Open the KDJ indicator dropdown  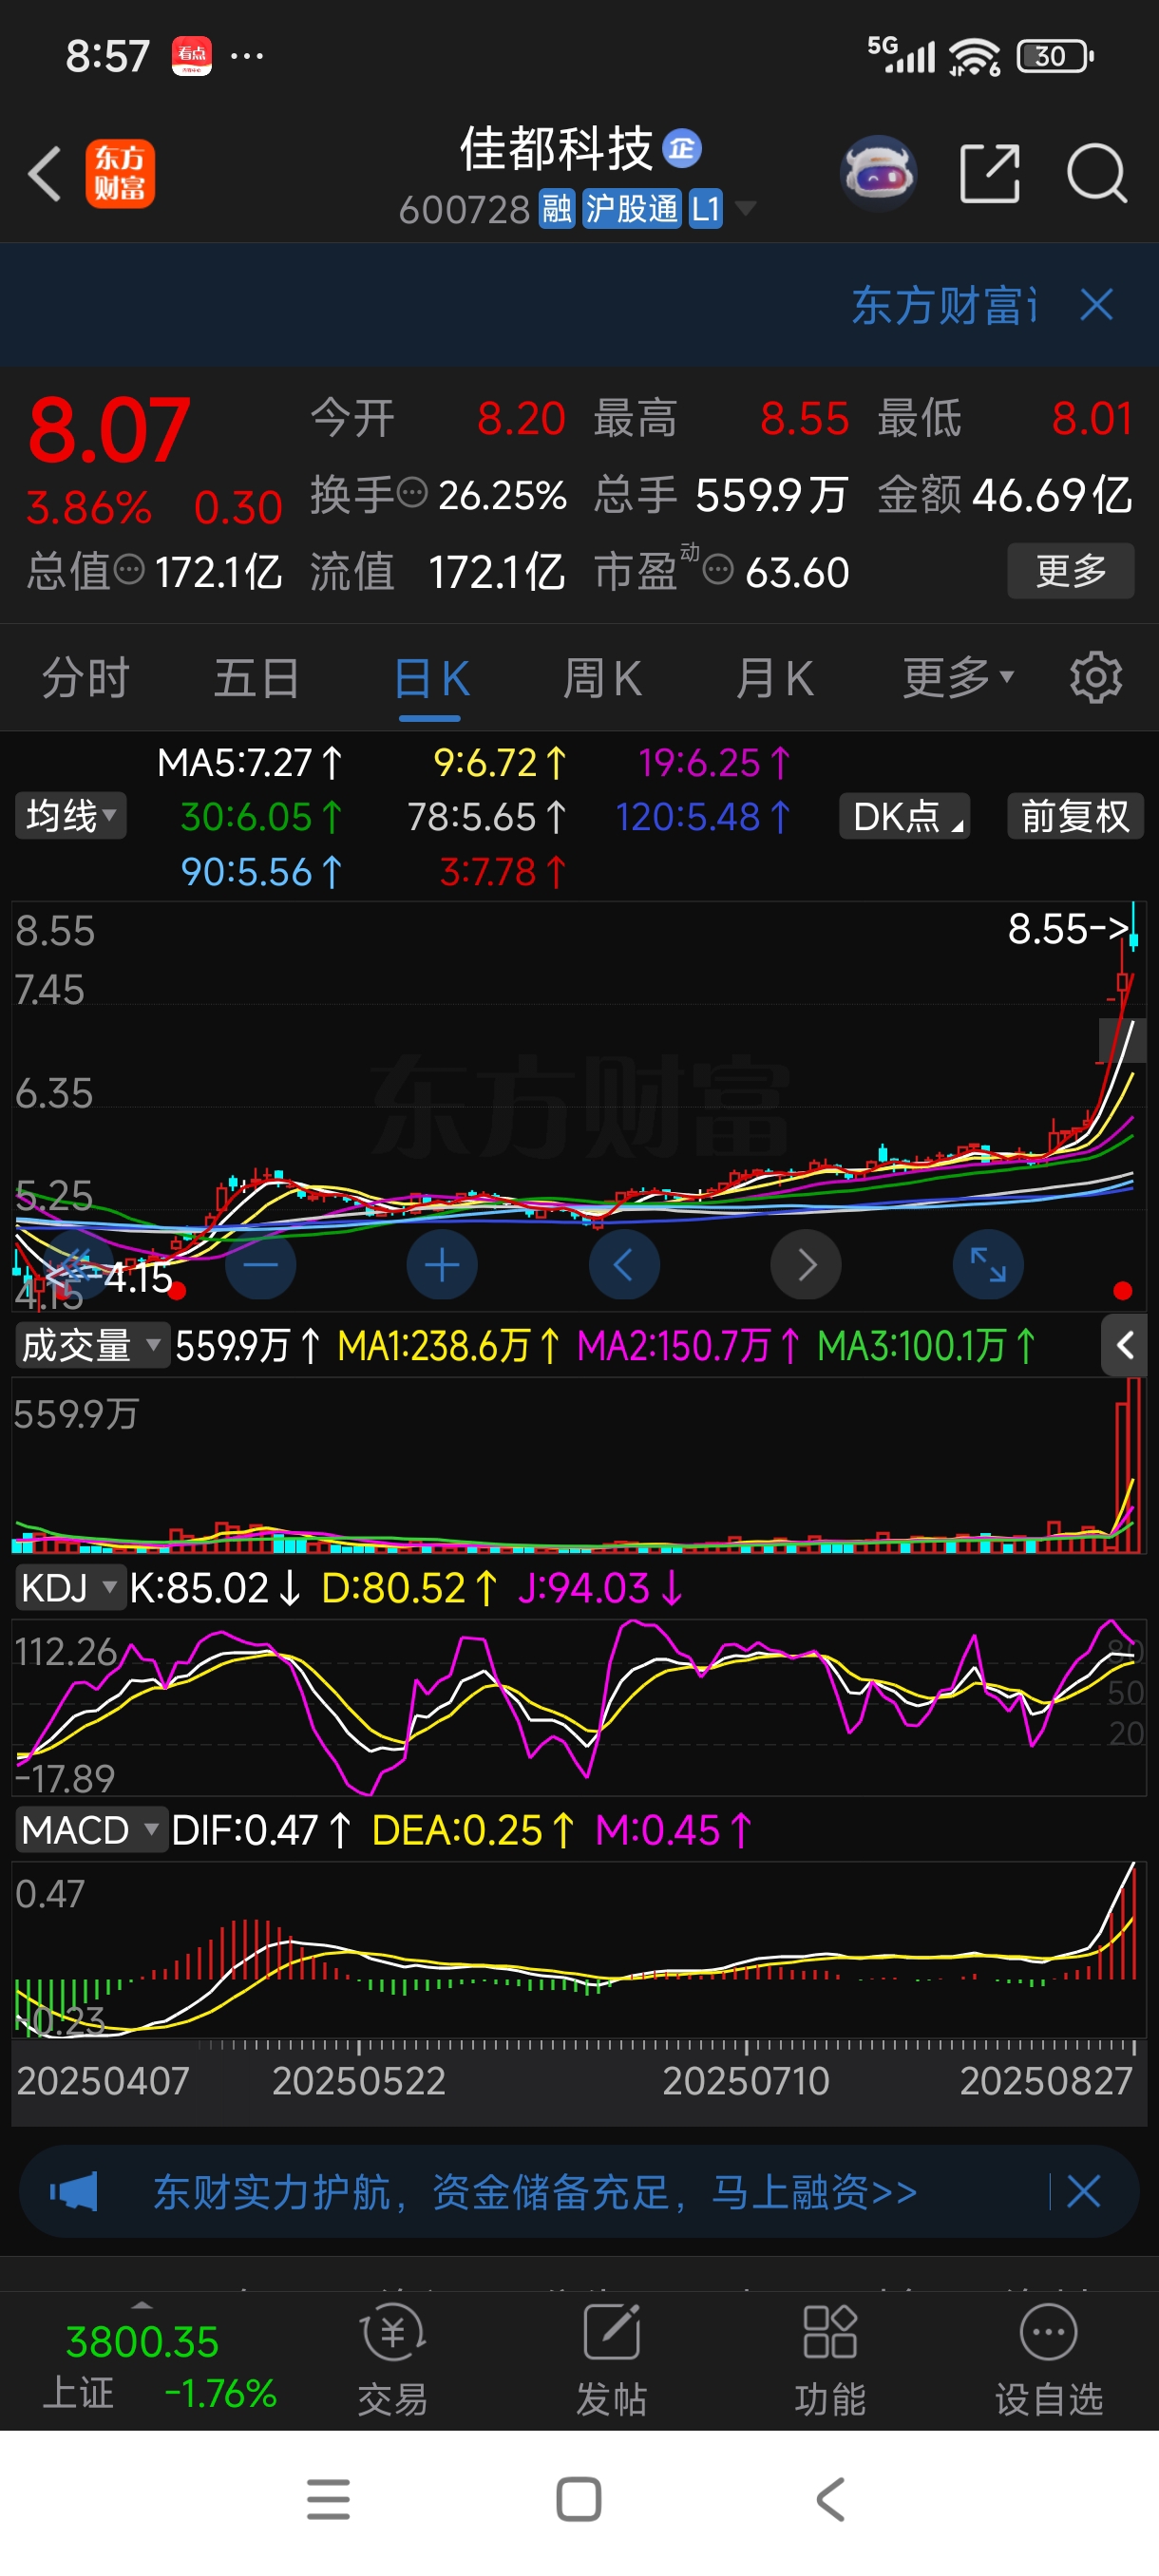click(x=70, y=1588)
